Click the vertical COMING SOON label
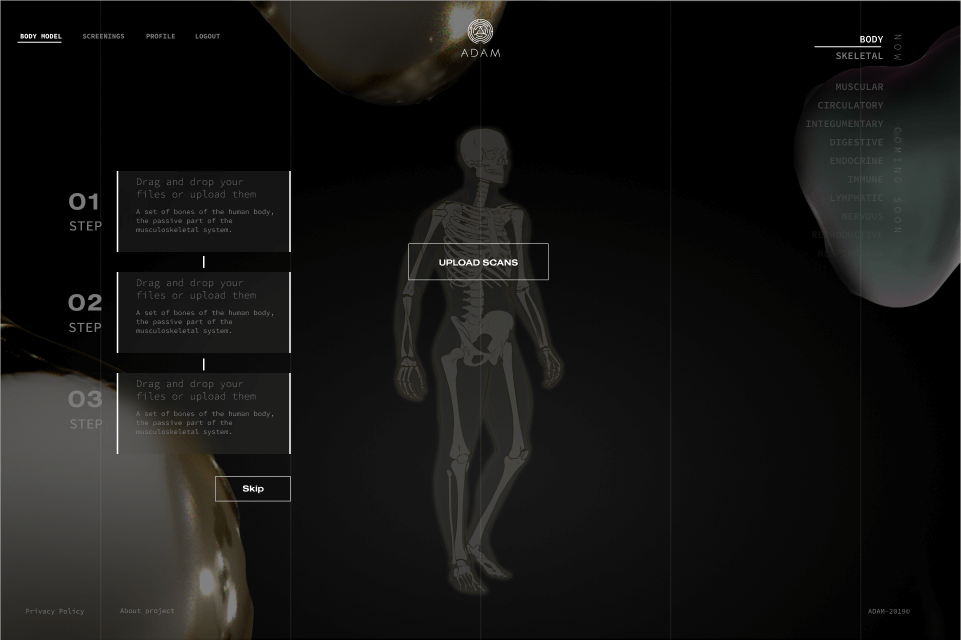961x640 pixels. (x=897, y=180)
